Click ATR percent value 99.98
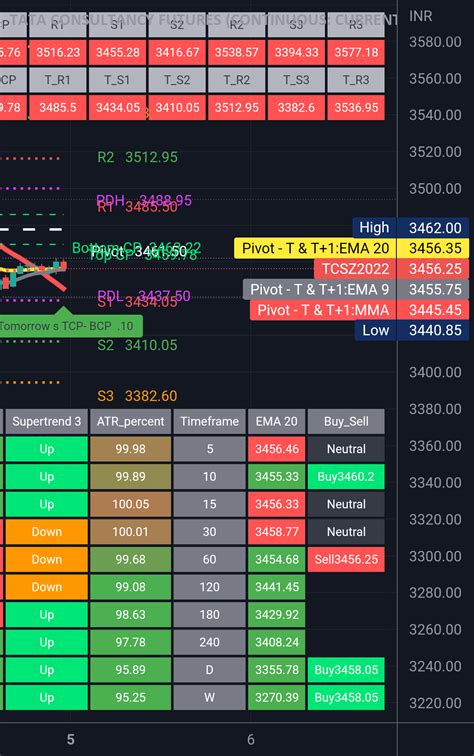474x756 pixels. point(131,449)
